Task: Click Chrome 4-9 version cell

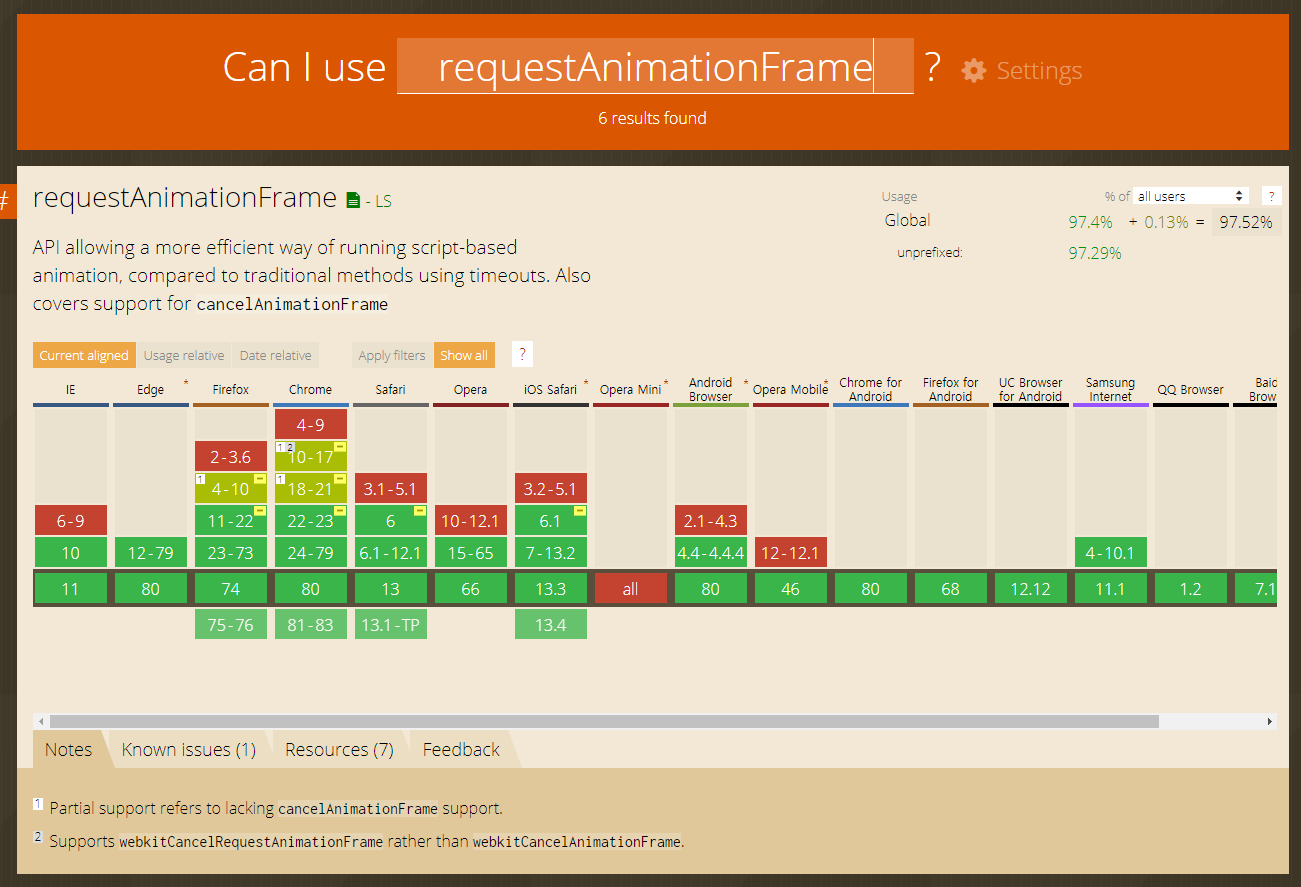Action: pyautogui.click(x=310, y=424)
